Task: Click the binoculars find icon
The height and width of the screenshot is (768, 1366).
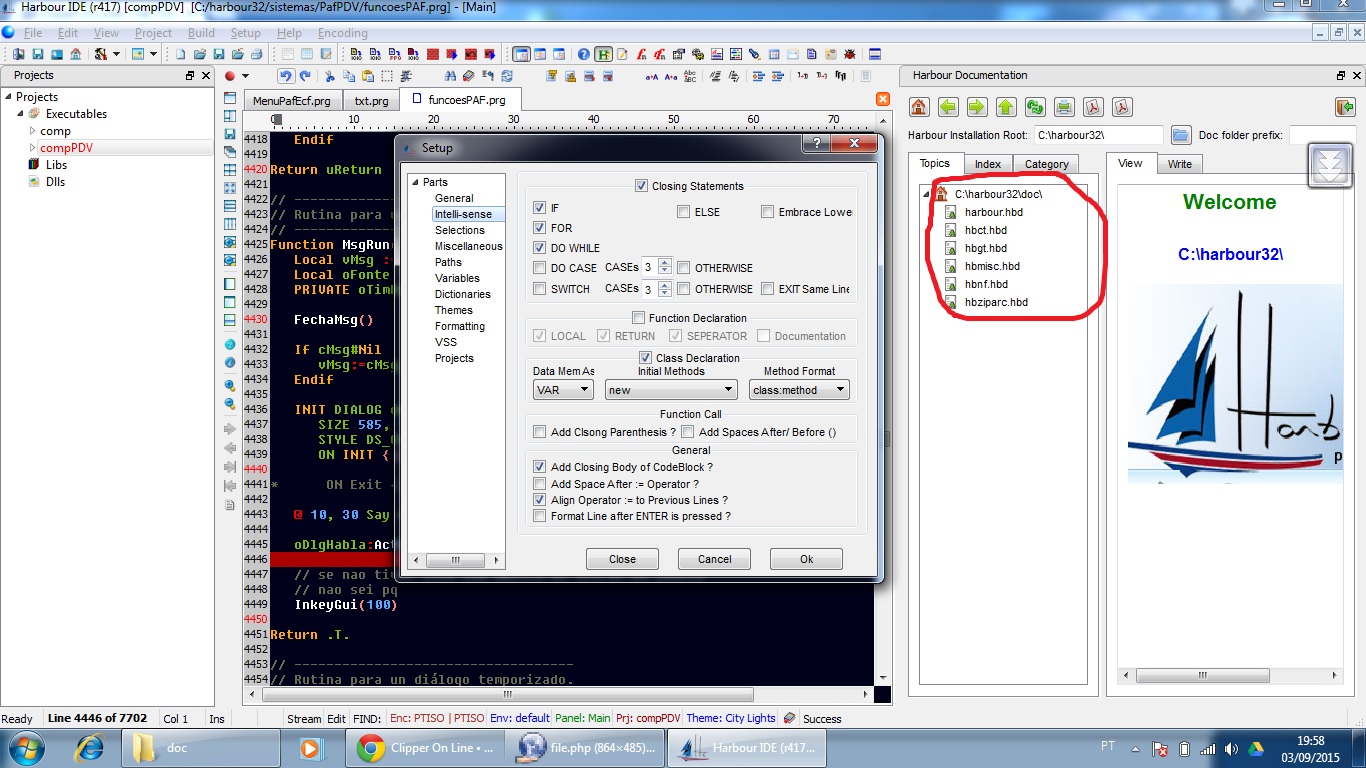Action: click(x=450, y=76)
